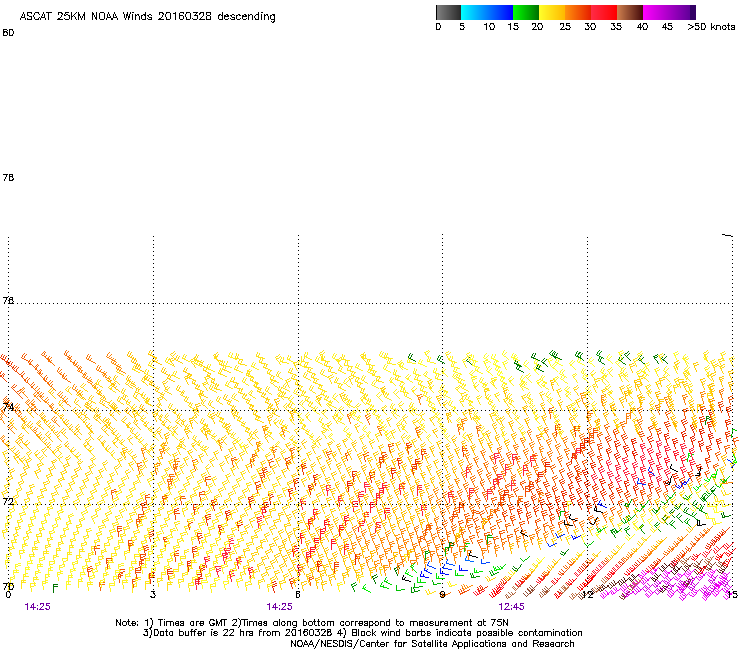The height and width of the screenshot is (650, 740).
Task: Click the plot title 'ASCAT 25KM NOAA Winds 20160328 descending'
Action: point(147,17)
